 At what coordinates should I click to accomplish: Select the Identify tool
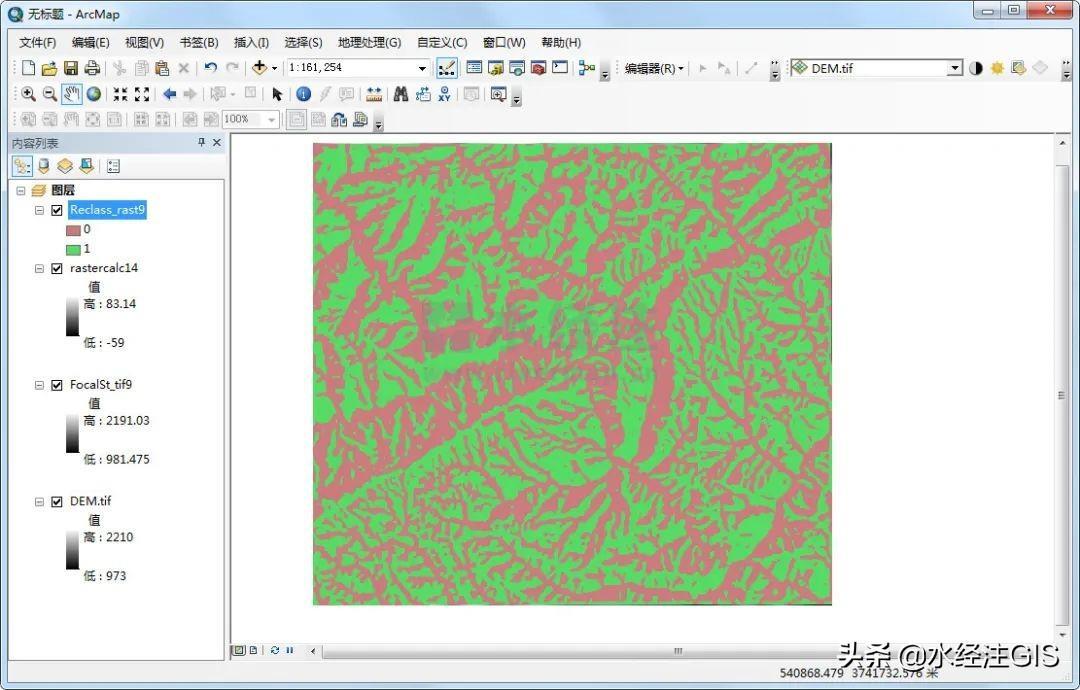(303, 94)
